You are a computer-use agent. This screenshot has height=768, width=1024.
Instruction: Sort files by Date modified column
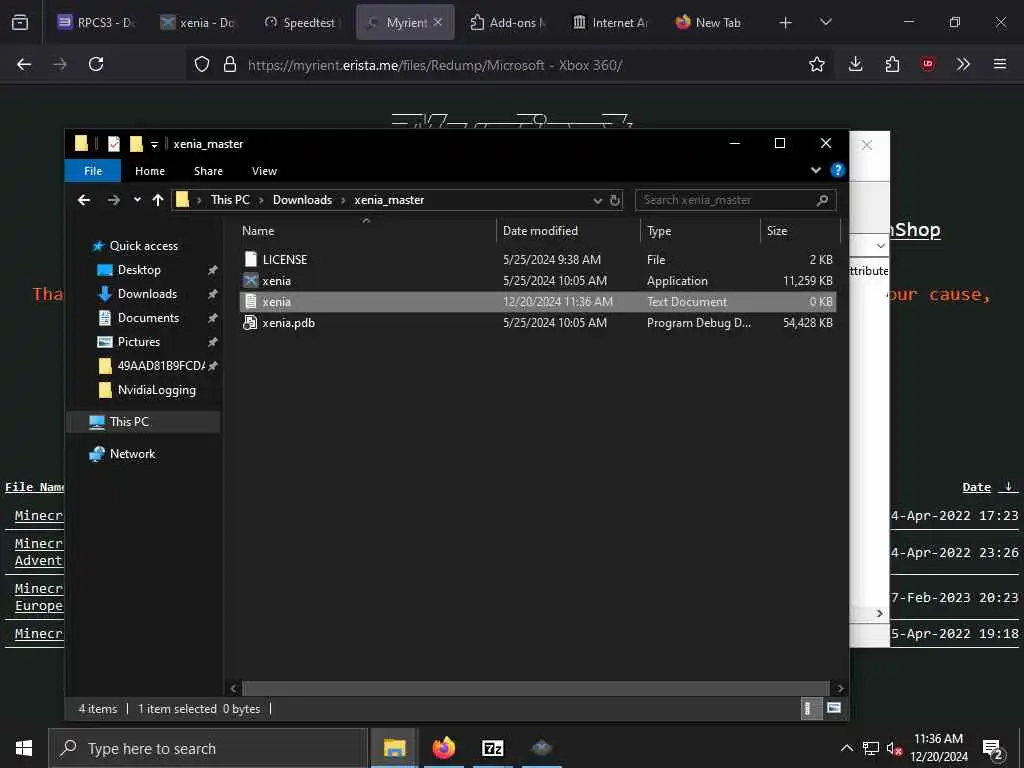pyautogui.click(x=568, y=231)
